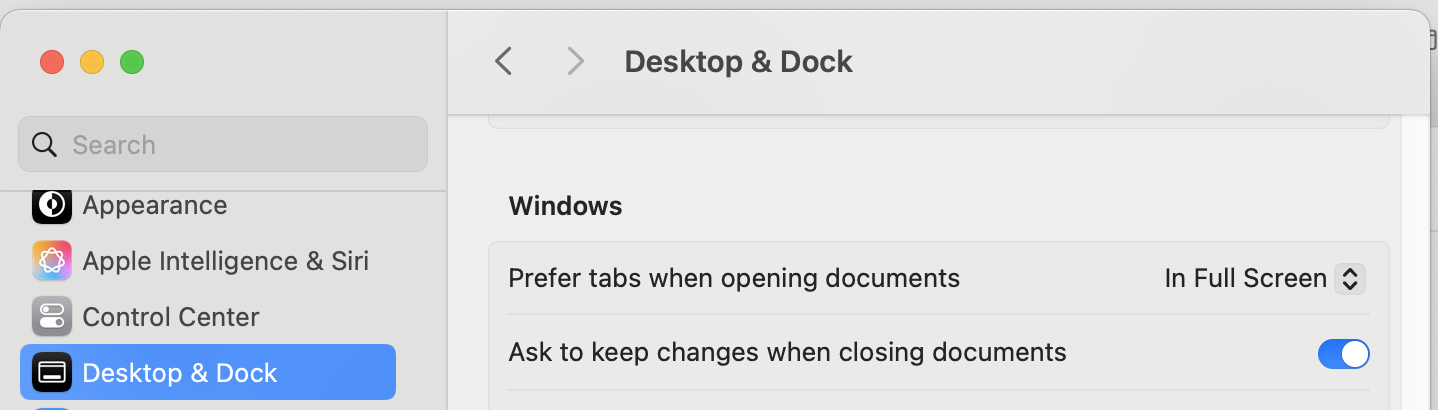Click the Desktop & Dock sidebar icon

click(52, 373)
